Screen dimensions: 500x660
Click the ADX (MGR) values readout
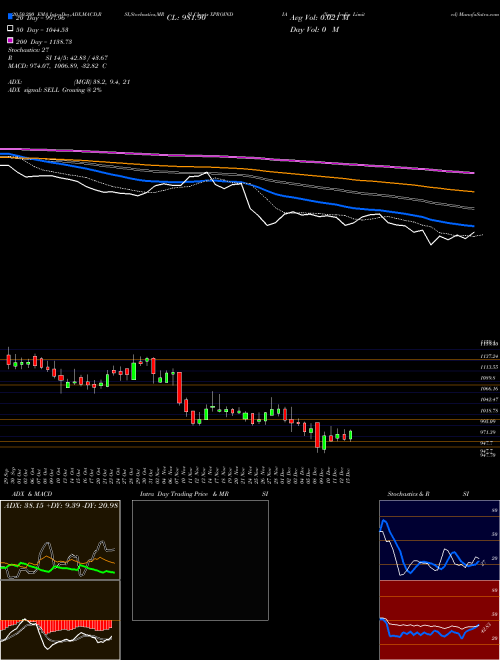[x=101, y=82]
